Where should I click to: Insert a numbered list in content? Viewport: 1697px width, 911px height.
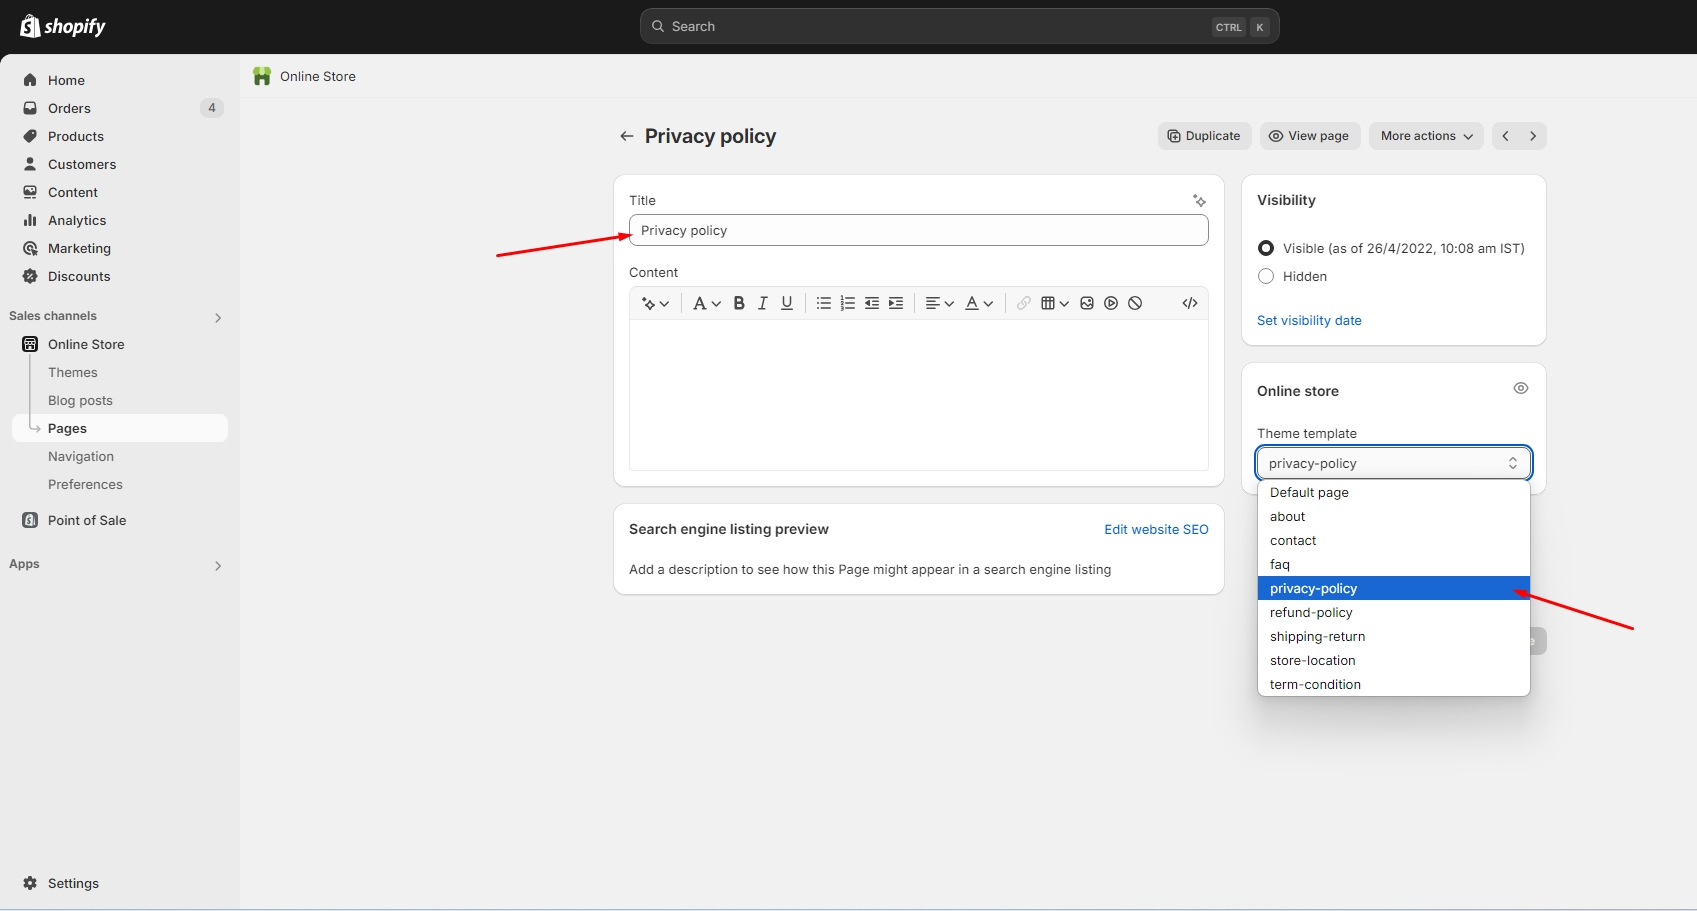[x=848, y=303]
